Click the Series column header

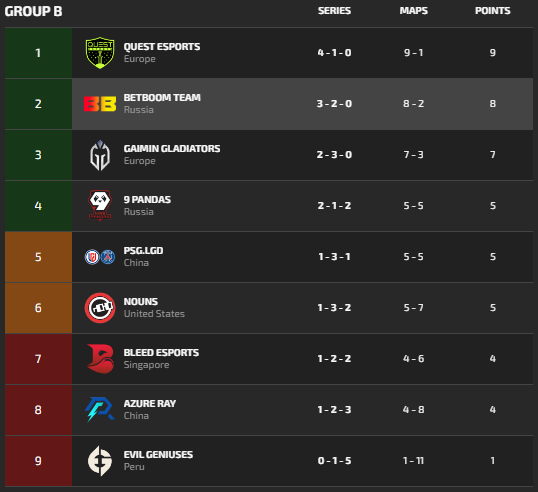tap(334, 11)
